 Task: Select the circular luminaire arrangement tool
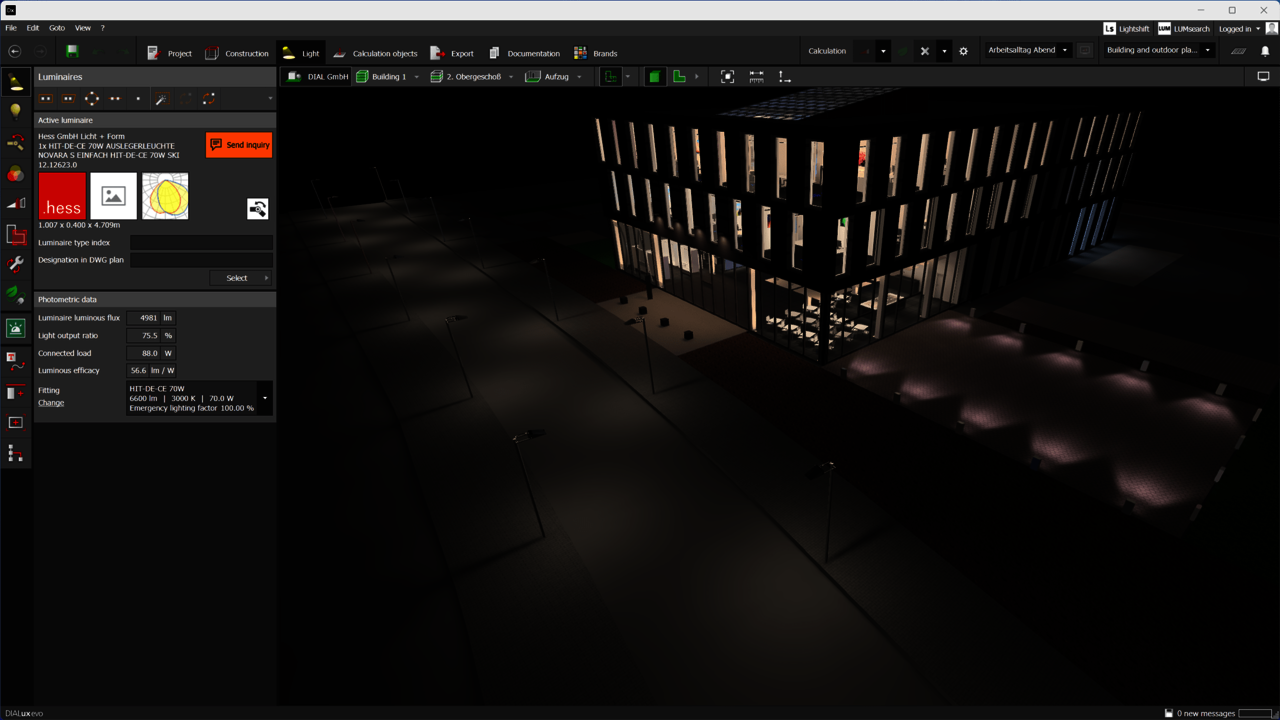(x=92, y=99)
